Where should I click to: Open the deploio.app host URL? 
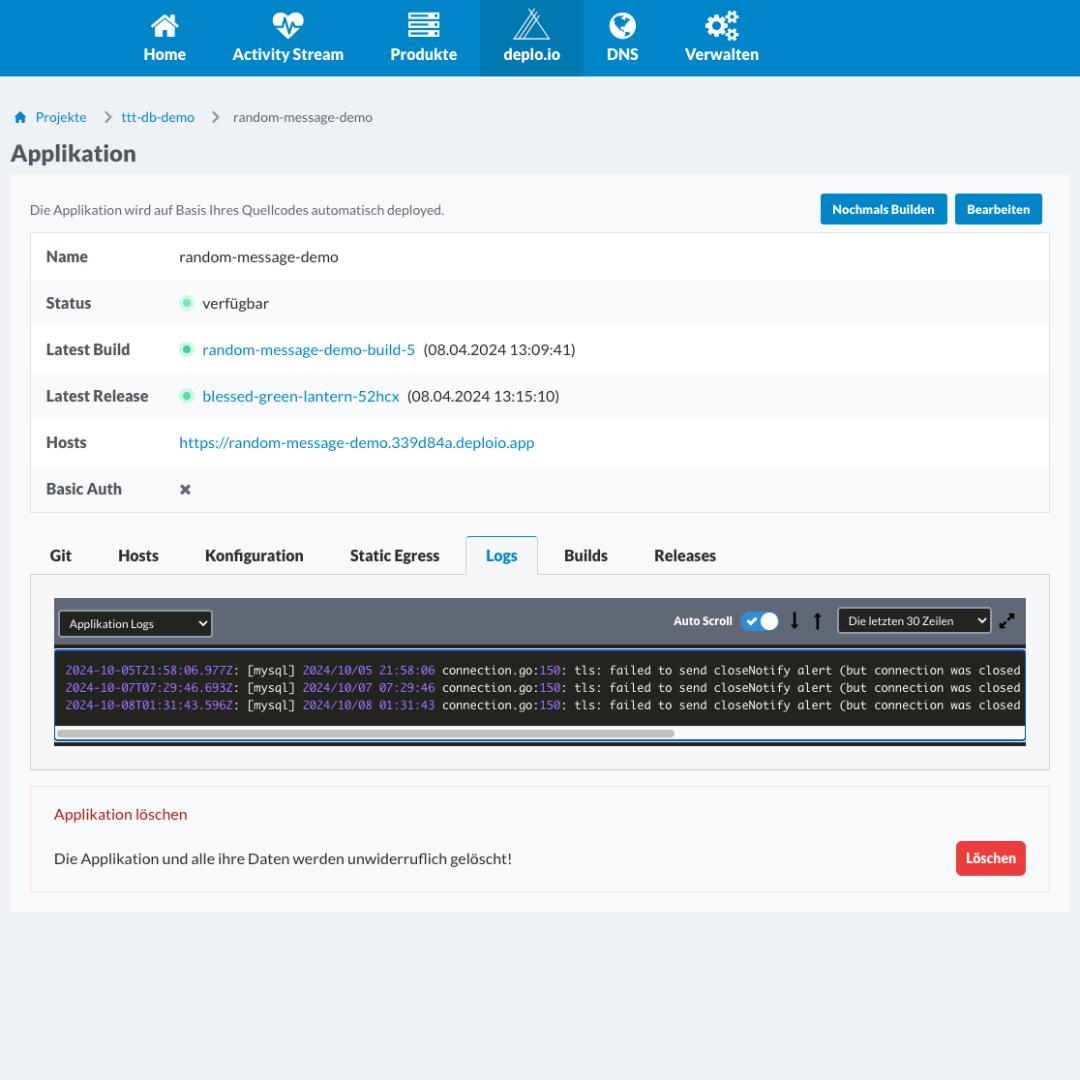[357, 442]
